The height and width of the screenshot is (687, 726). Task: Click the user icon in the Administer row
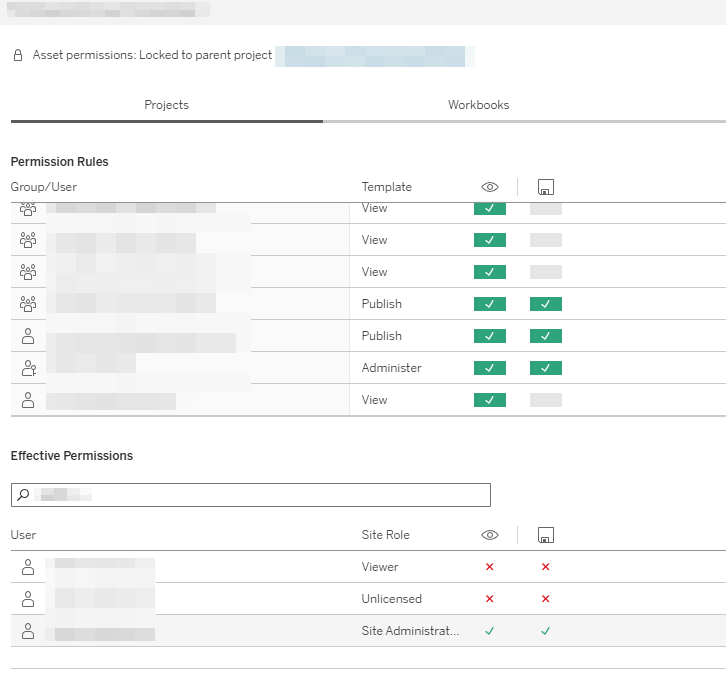[28, 368]
